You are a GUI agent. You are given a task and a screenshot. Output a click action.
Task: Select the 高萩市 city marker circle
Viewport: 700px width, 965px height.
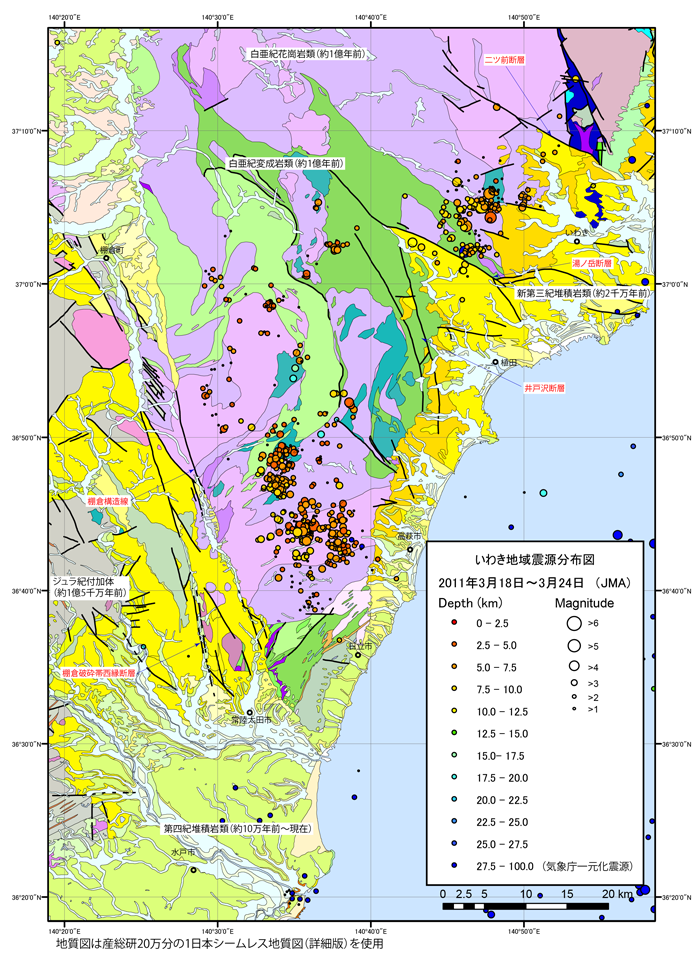click(410, 550)
